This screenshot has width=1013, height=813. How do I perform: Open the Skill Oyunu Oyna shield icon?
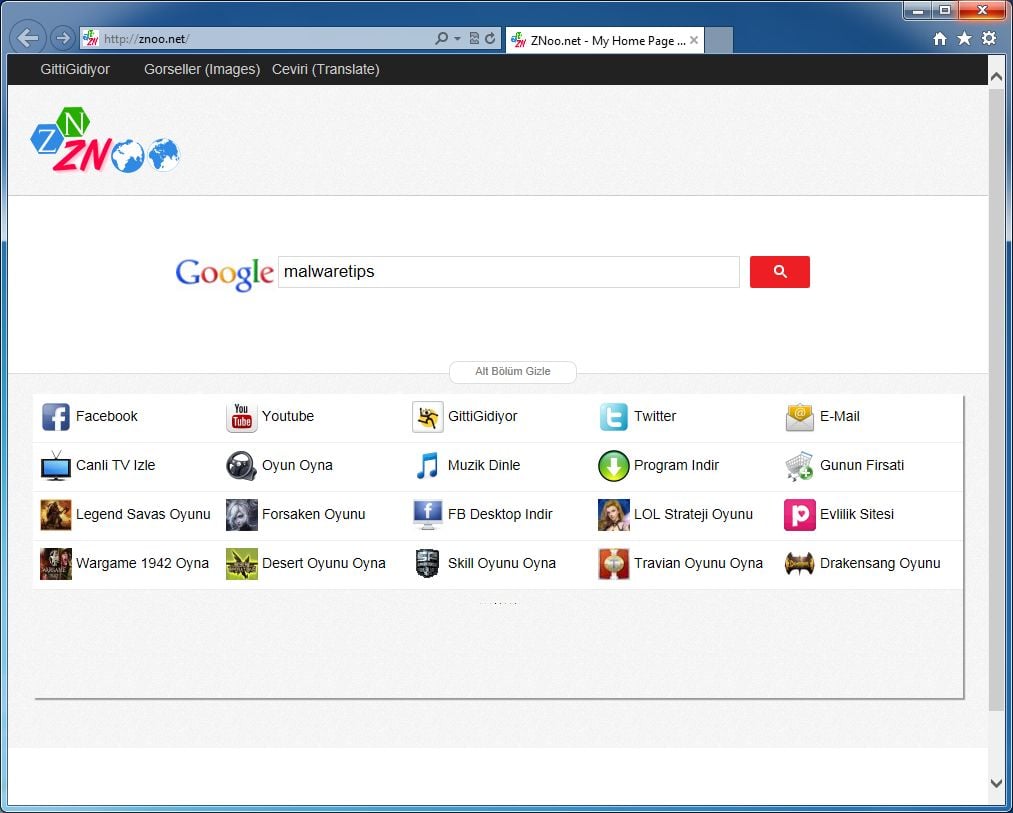428,564
